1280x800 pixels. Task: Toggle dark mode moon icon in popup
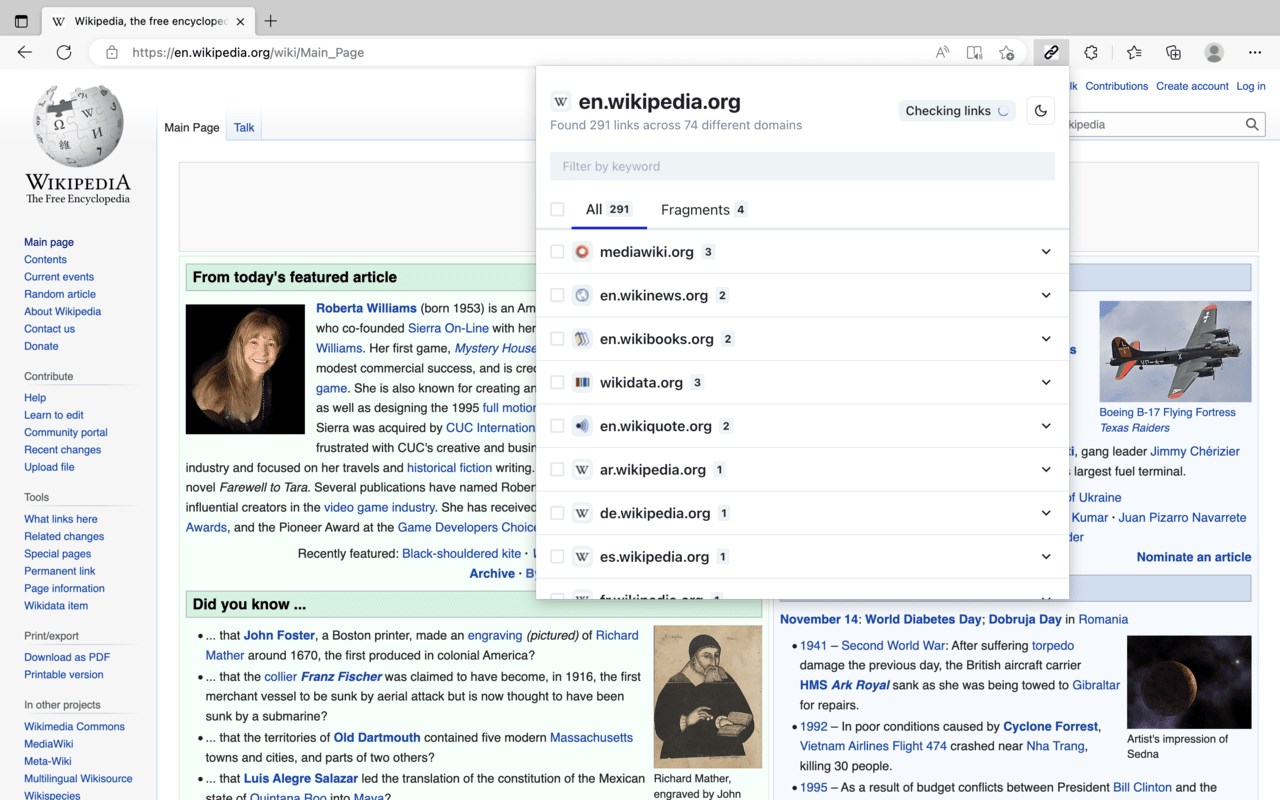1041,111
